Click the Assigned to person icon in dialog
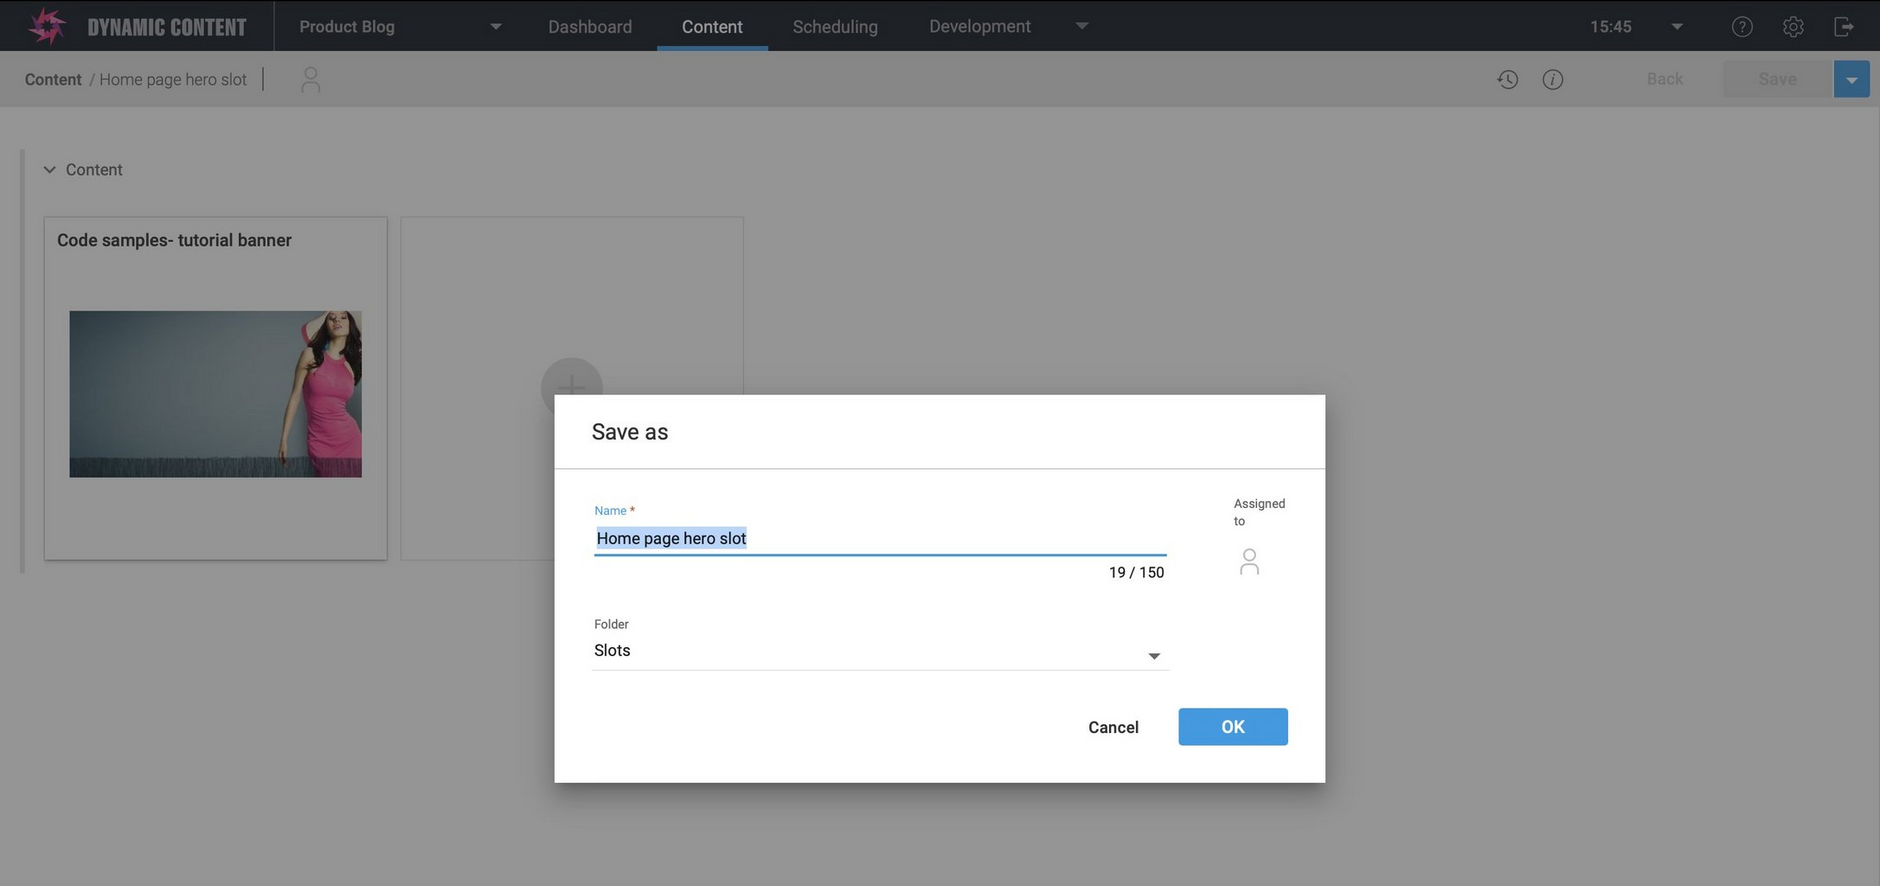The width and height of the screenshot is (1880, 886). tap(1249, 561)
